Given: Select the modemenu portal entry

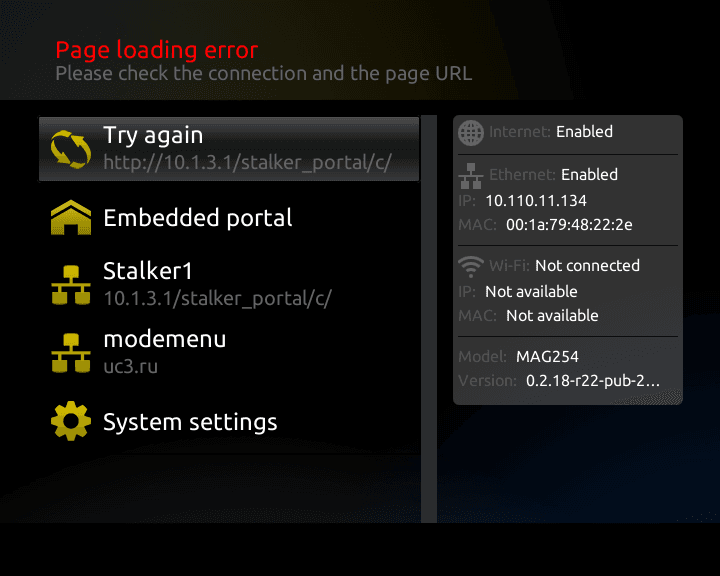Looking at the screenshot, I should 165,339.
